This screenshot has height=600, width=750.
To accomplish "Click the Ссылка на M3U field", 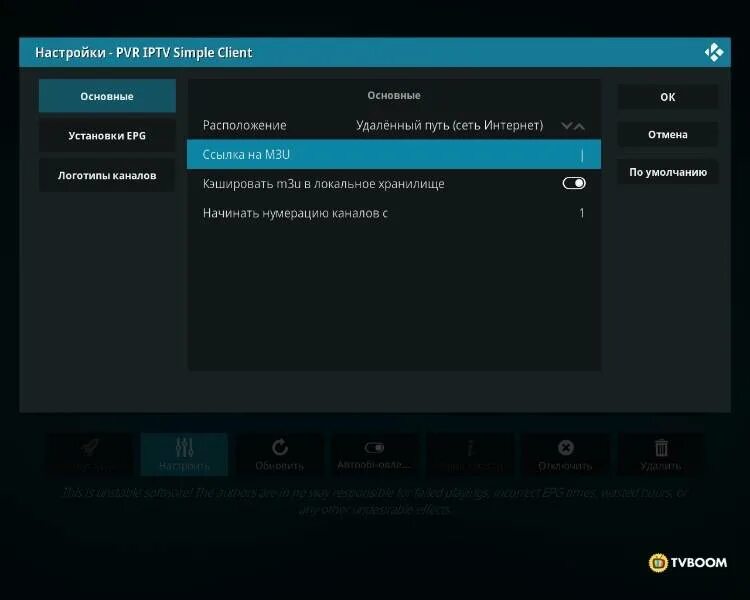I will [394, 155].
